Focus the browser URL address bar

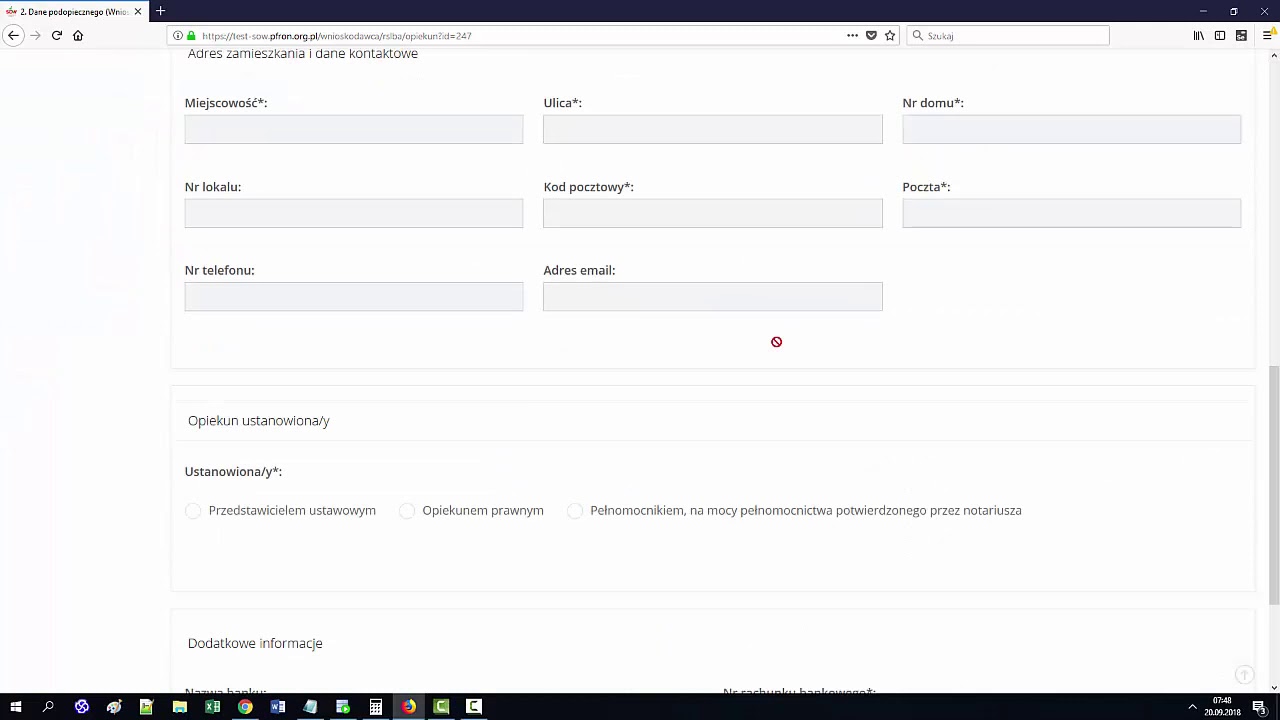click(520, 35)
